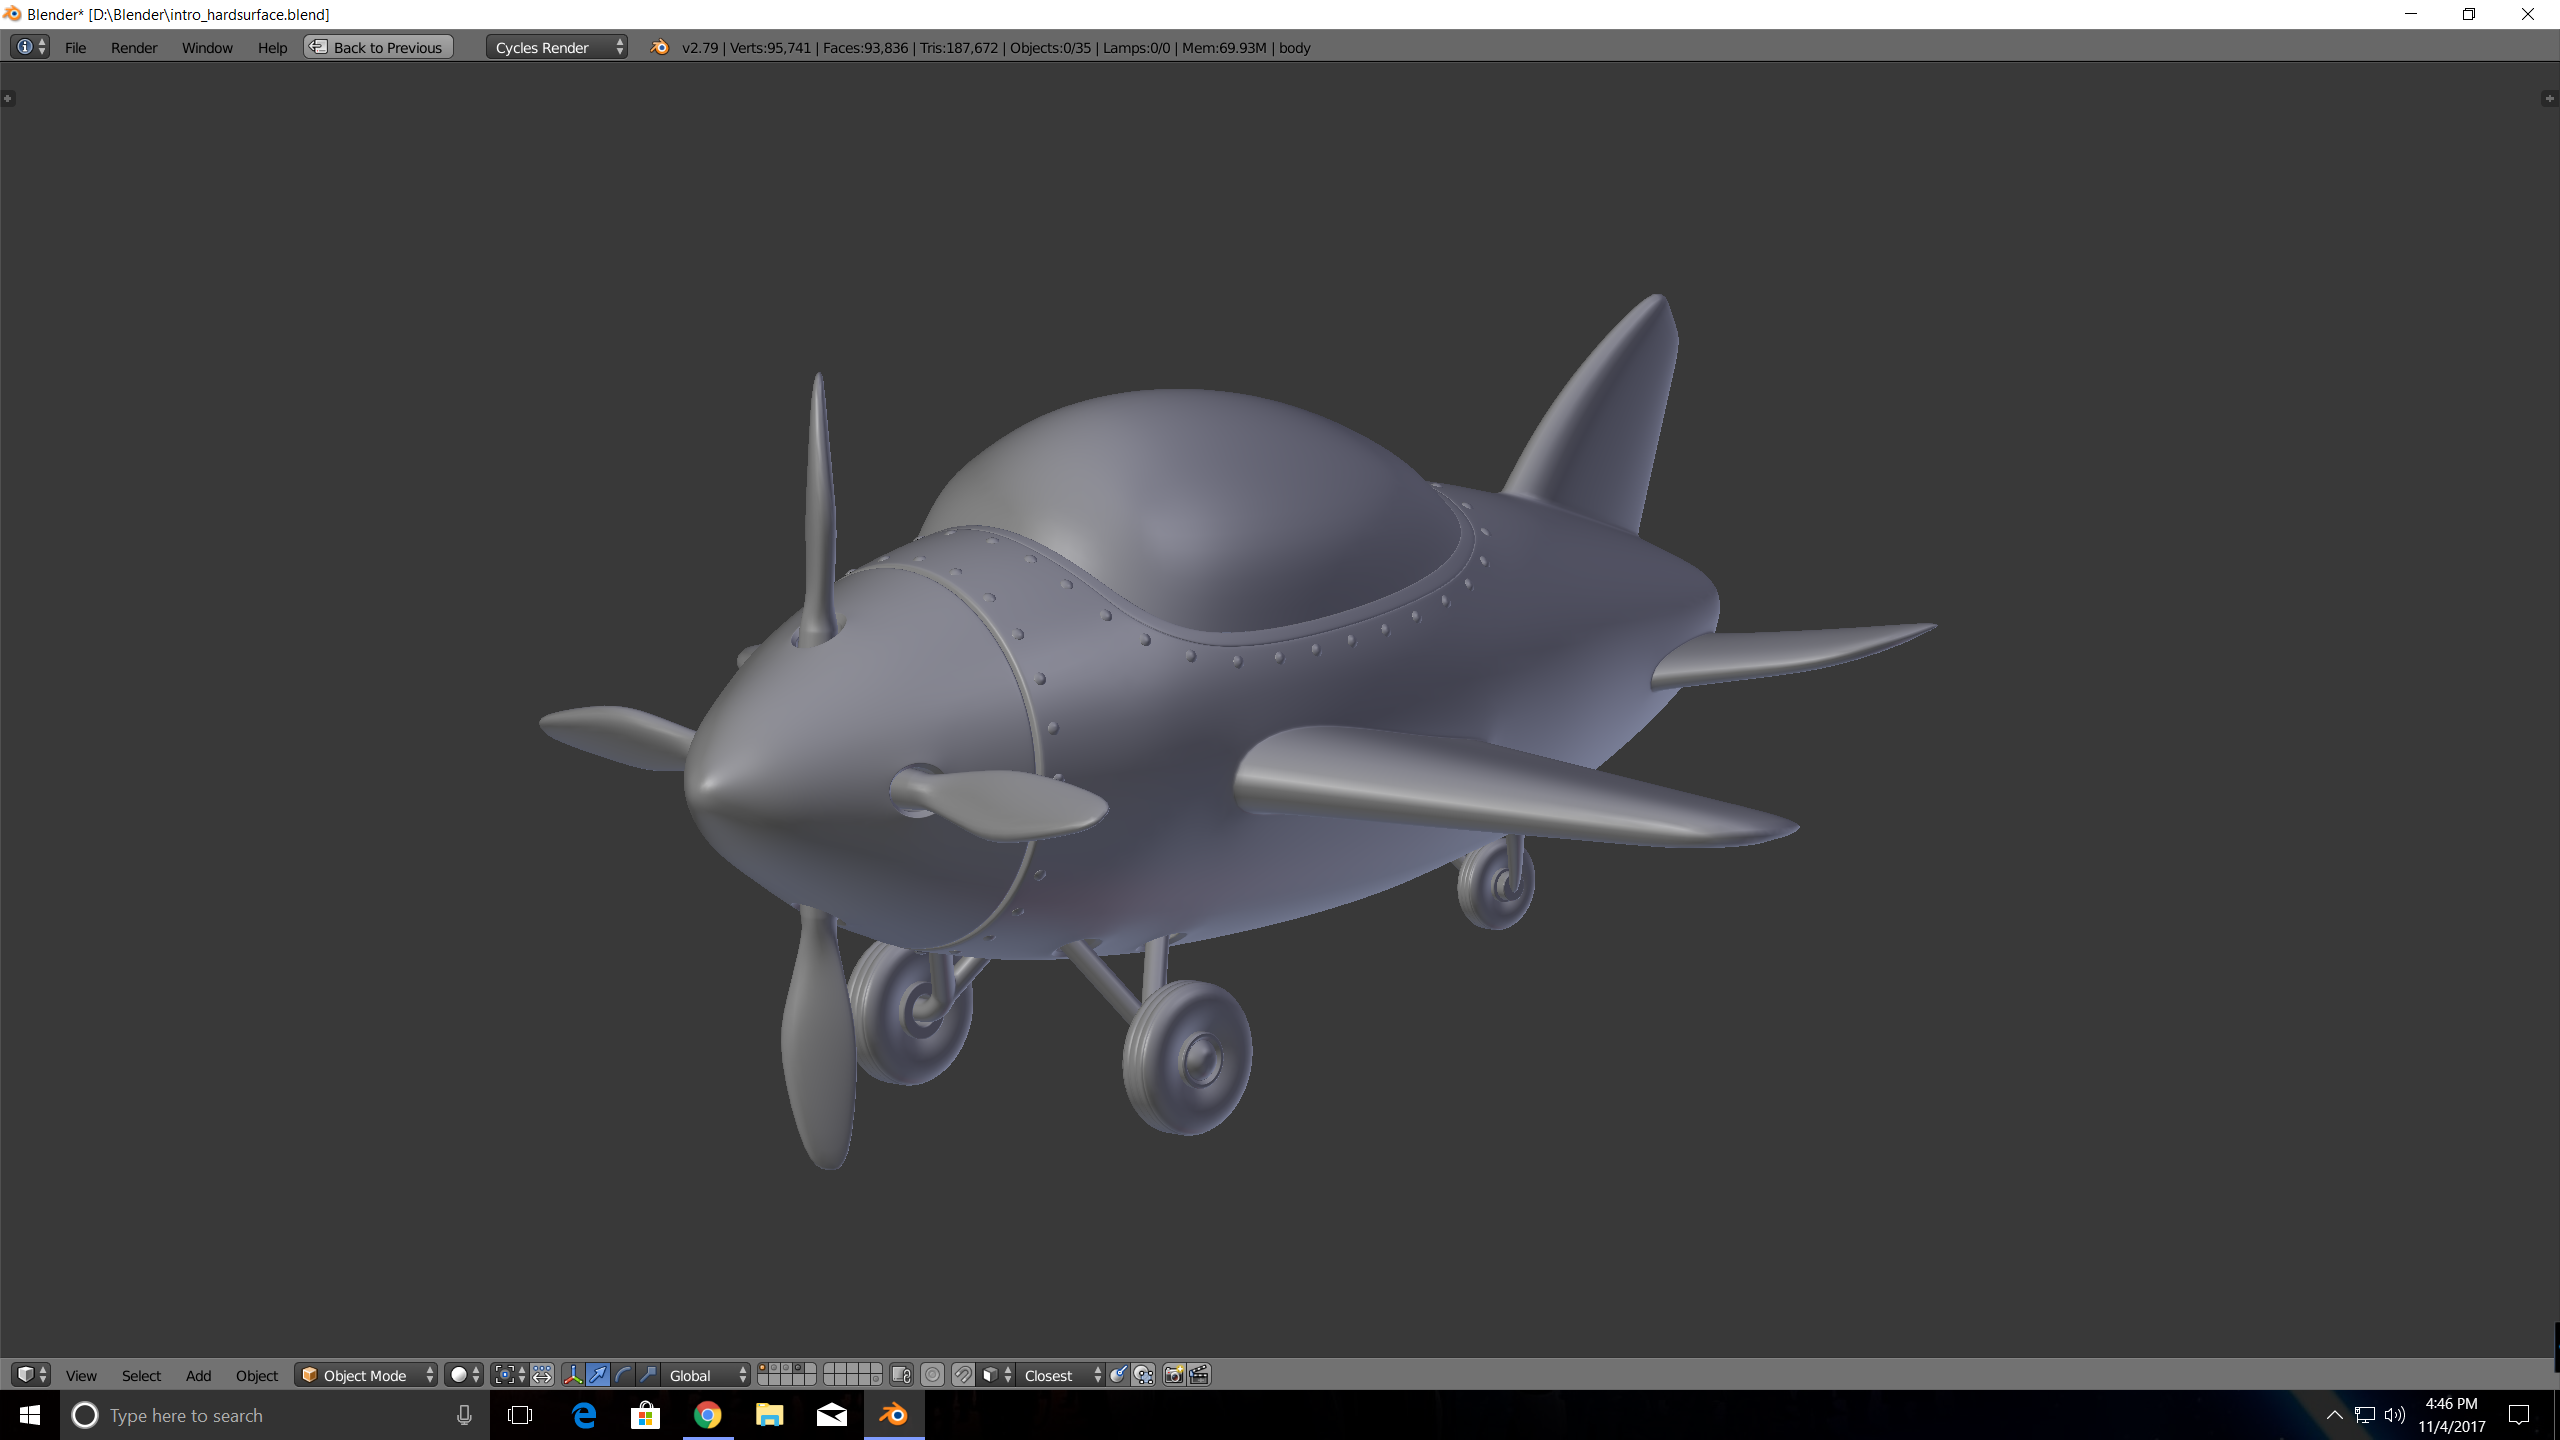Open the Cycles Render engine dropdown
Screen dimensions: 2560x1440
tap(556, 47)
